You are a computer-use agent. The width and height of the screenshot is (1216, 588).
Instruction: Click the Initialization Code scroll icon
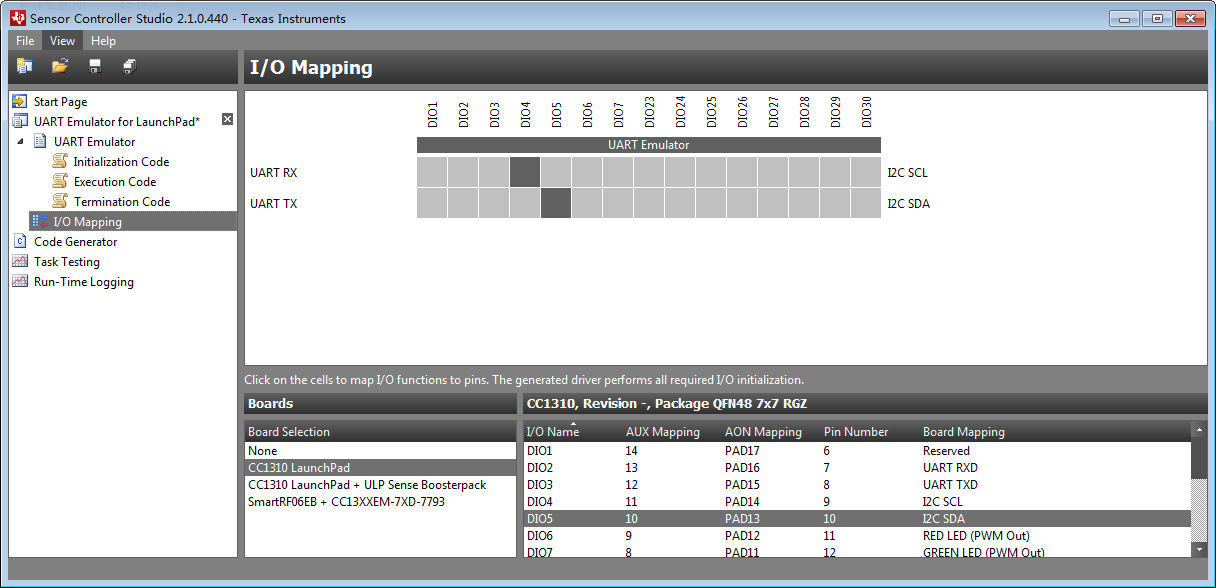tap(60, 162)
